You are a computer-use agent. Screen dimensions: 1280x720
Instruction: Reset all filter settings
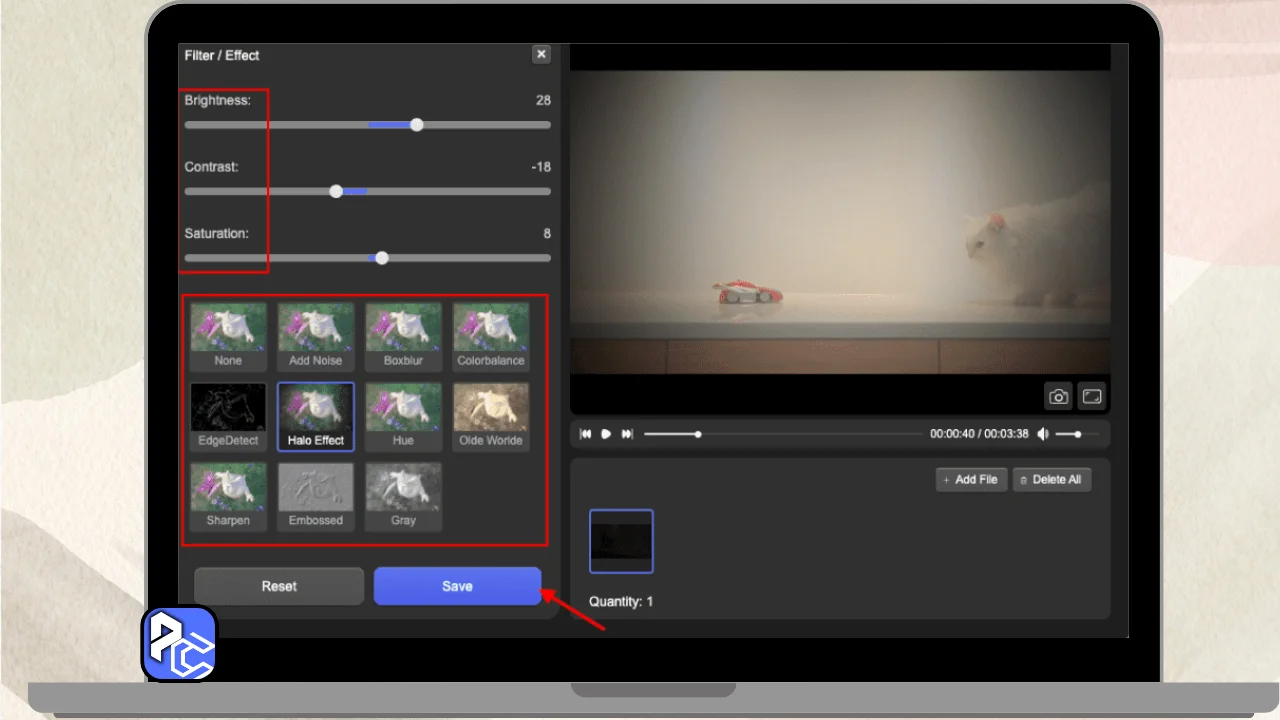(279, 586)
